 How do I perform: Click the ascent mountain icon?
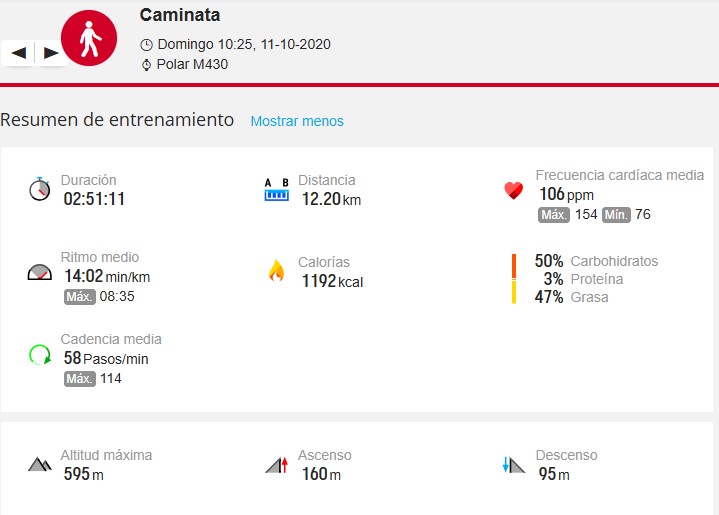point(276,464)
